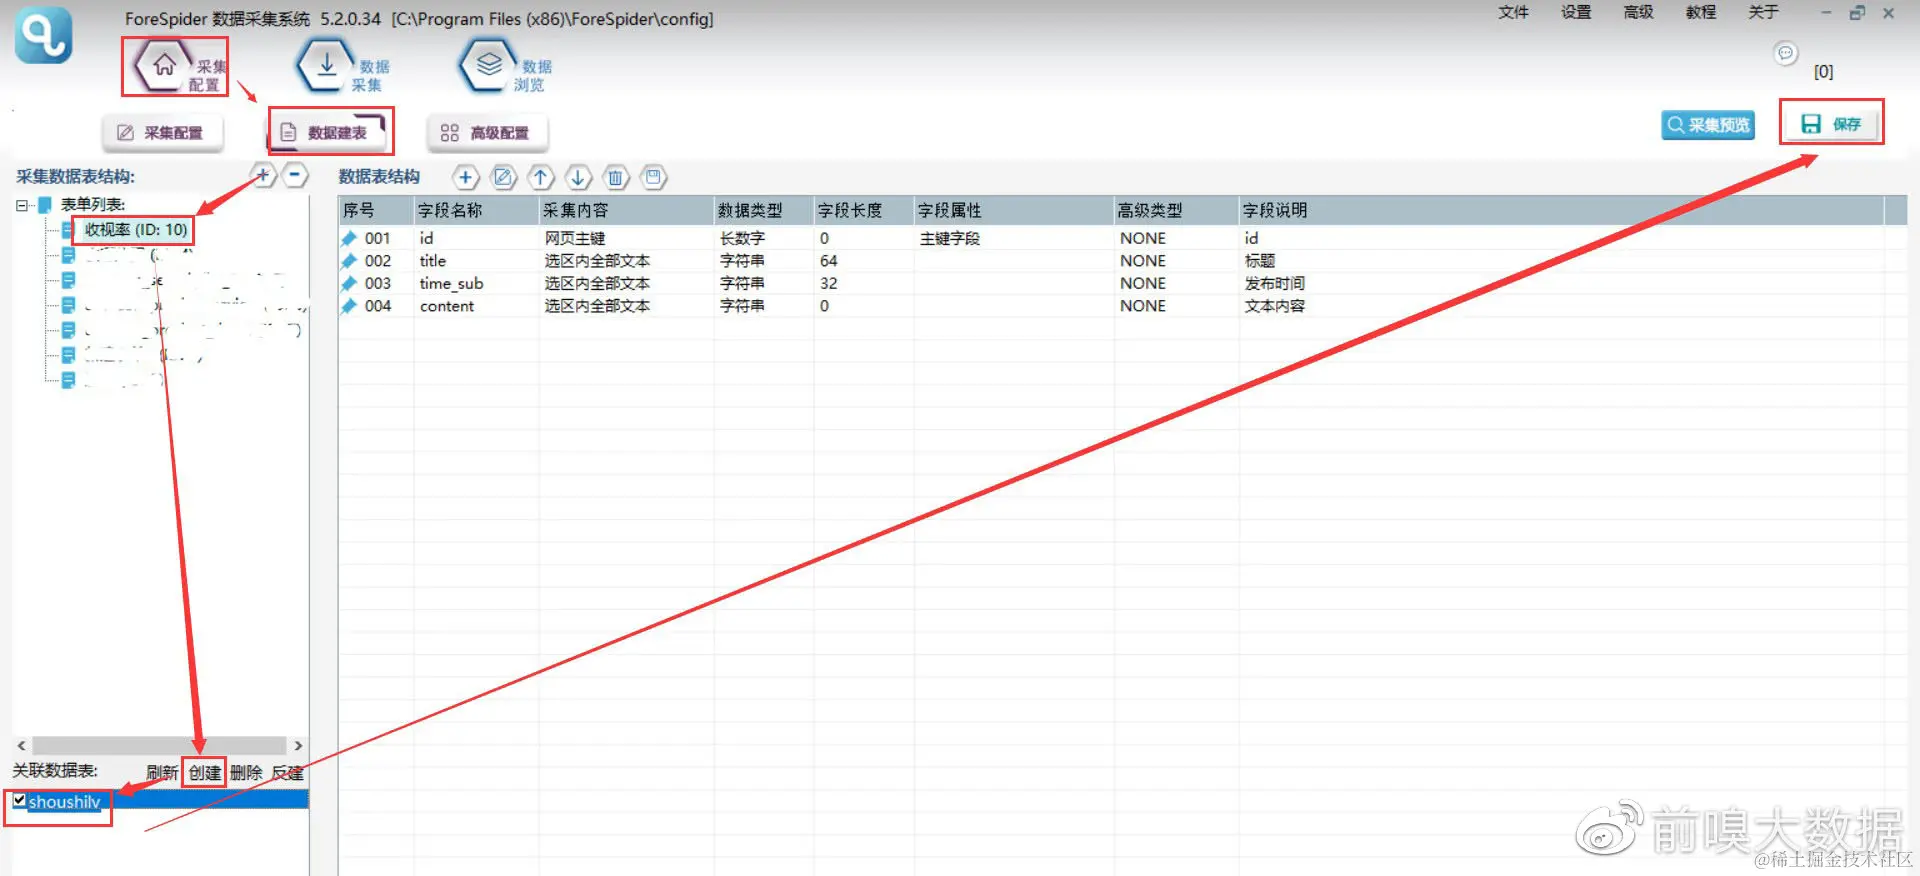Select the time_sub field name cell
The image size is (1920, 876).
pyautogui.click(x=451, y=283)
